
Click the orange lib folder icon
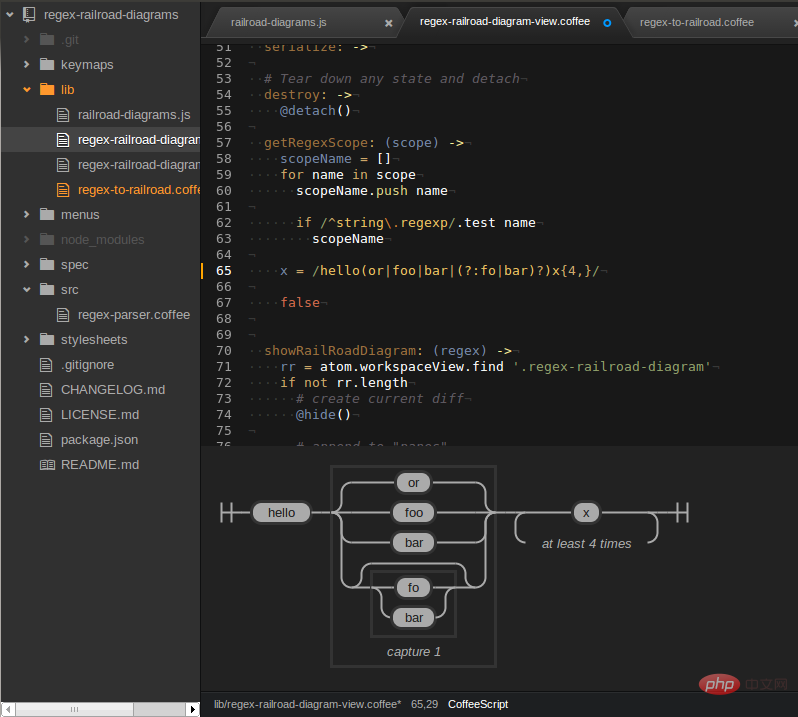[x=47, y=89]
